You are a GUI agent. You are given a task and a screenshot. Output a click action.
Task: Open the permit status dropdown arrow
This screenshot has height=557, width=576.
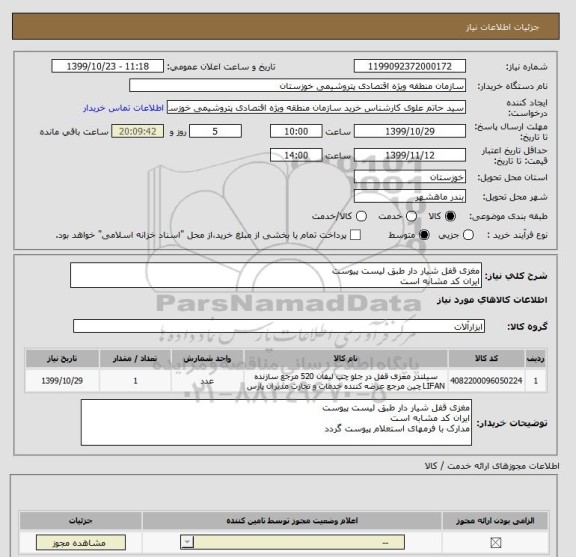click(x=187, y=542)
